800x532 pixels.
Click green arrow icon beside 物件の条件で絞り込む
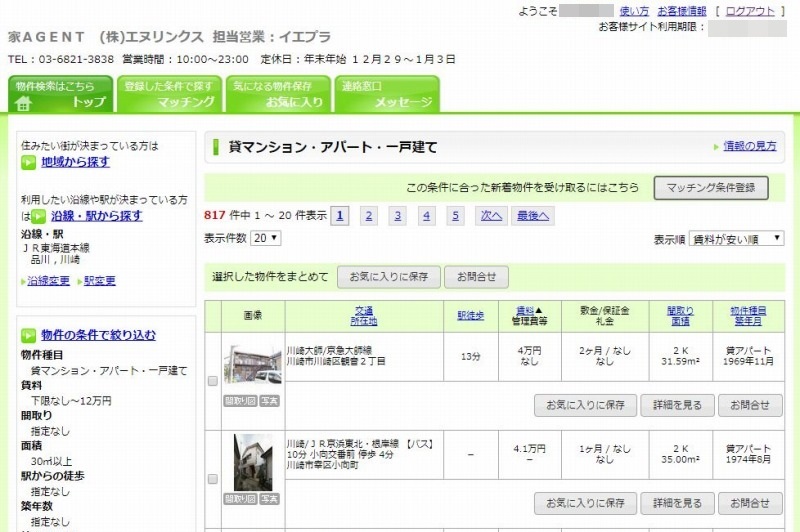point(29,336)
